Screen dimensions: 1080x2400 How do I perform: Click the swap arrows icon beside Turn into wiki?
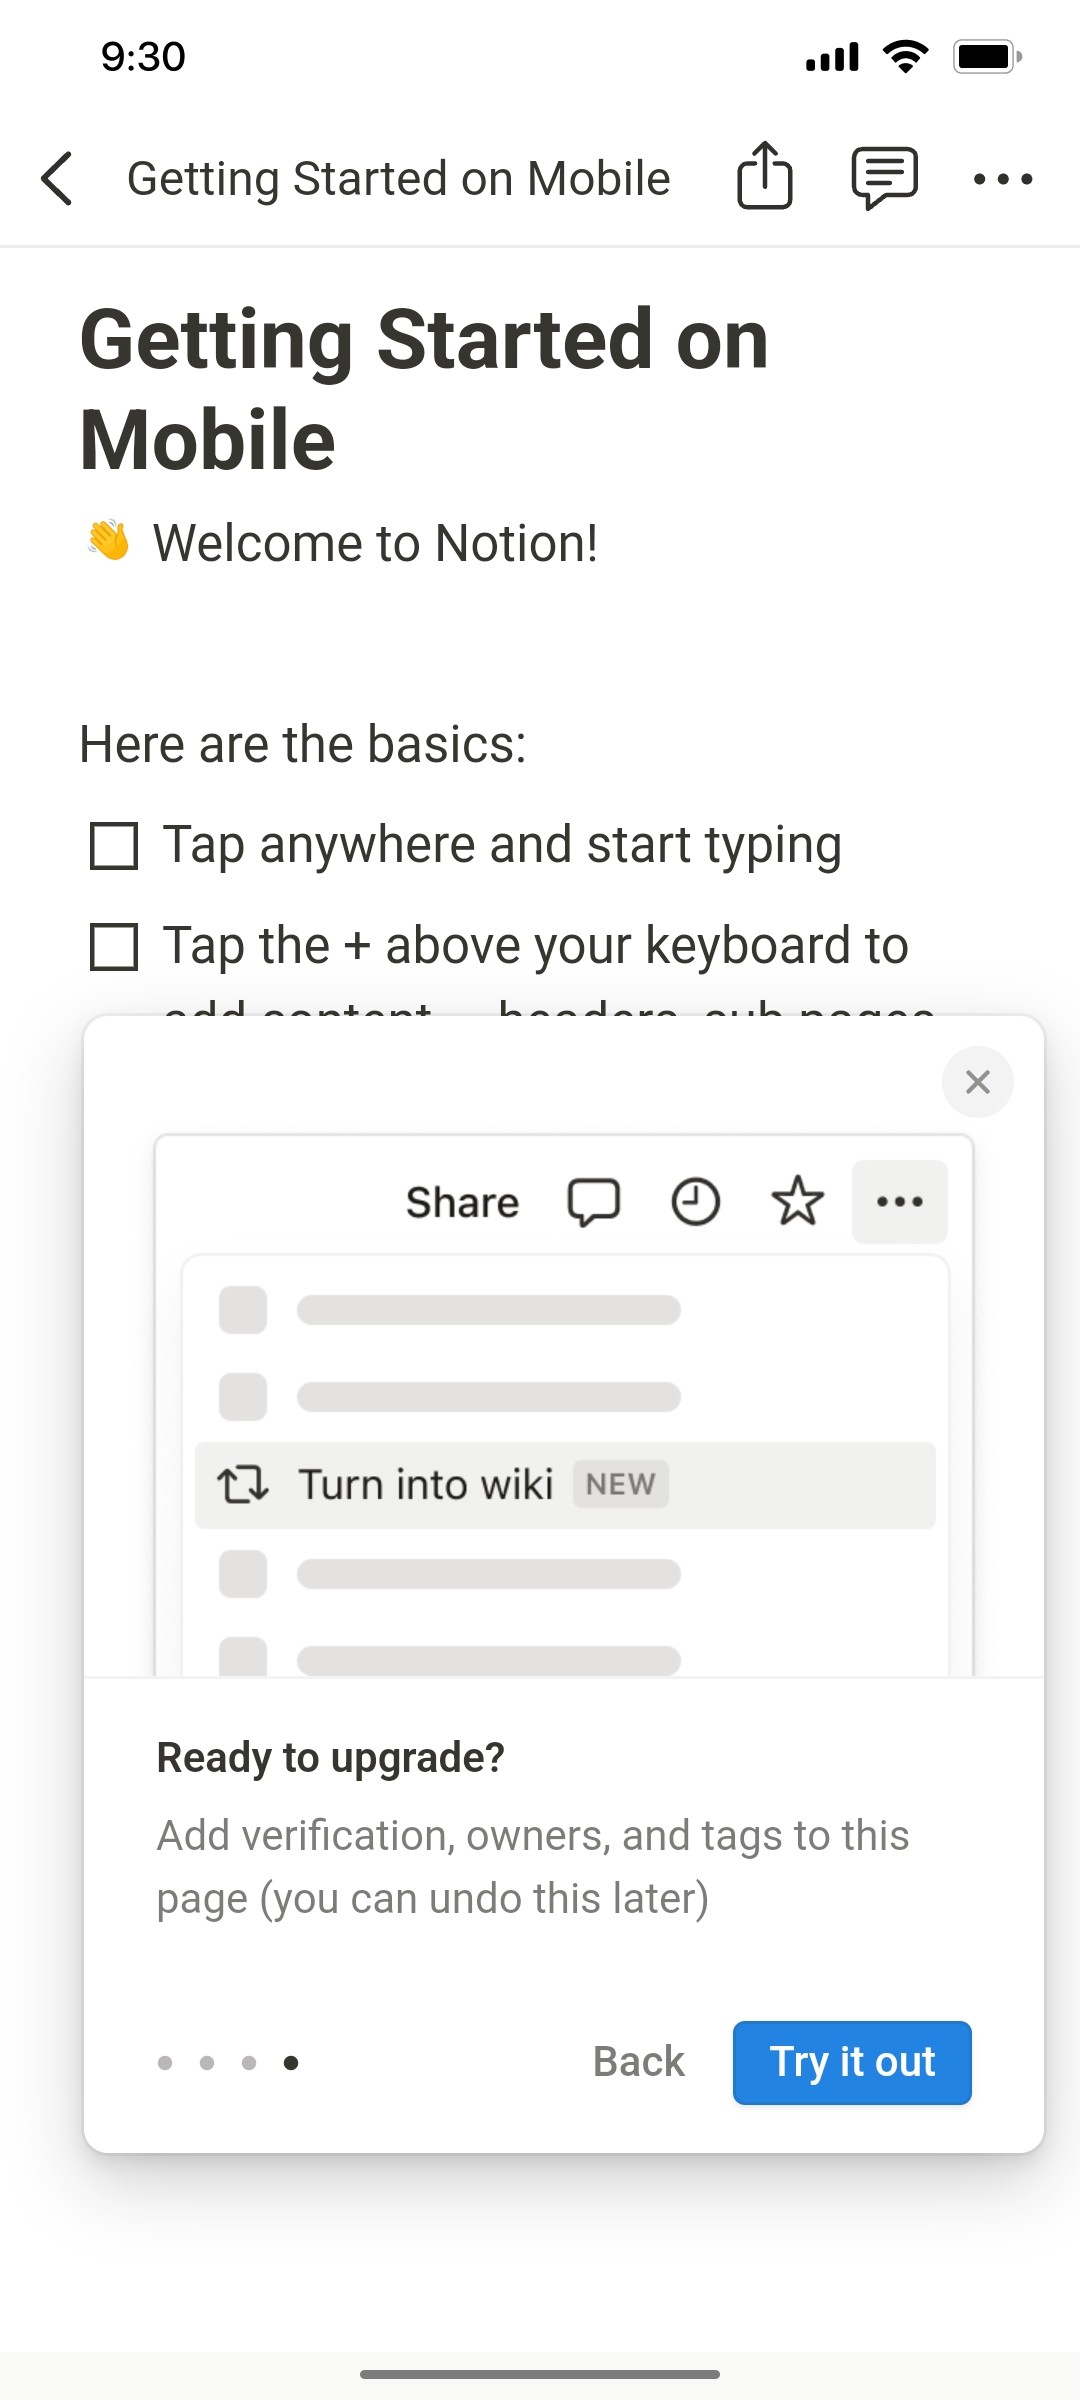[x=243, y=1484]
